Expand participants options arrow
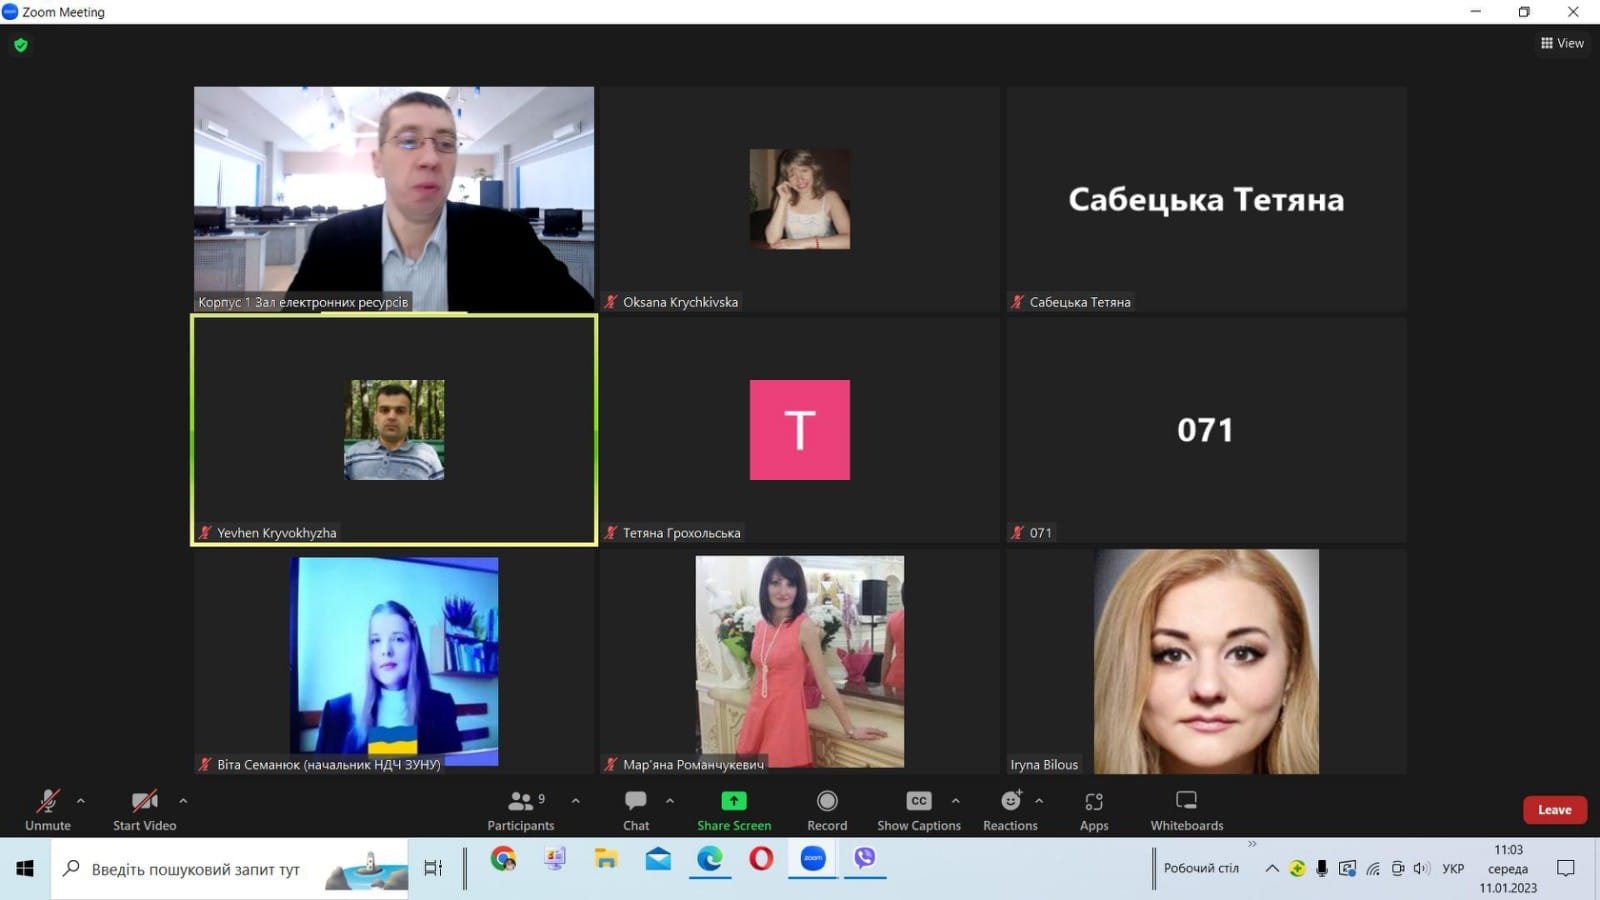Viewport: 1600px width, 900px height. [x=575, y=801]
